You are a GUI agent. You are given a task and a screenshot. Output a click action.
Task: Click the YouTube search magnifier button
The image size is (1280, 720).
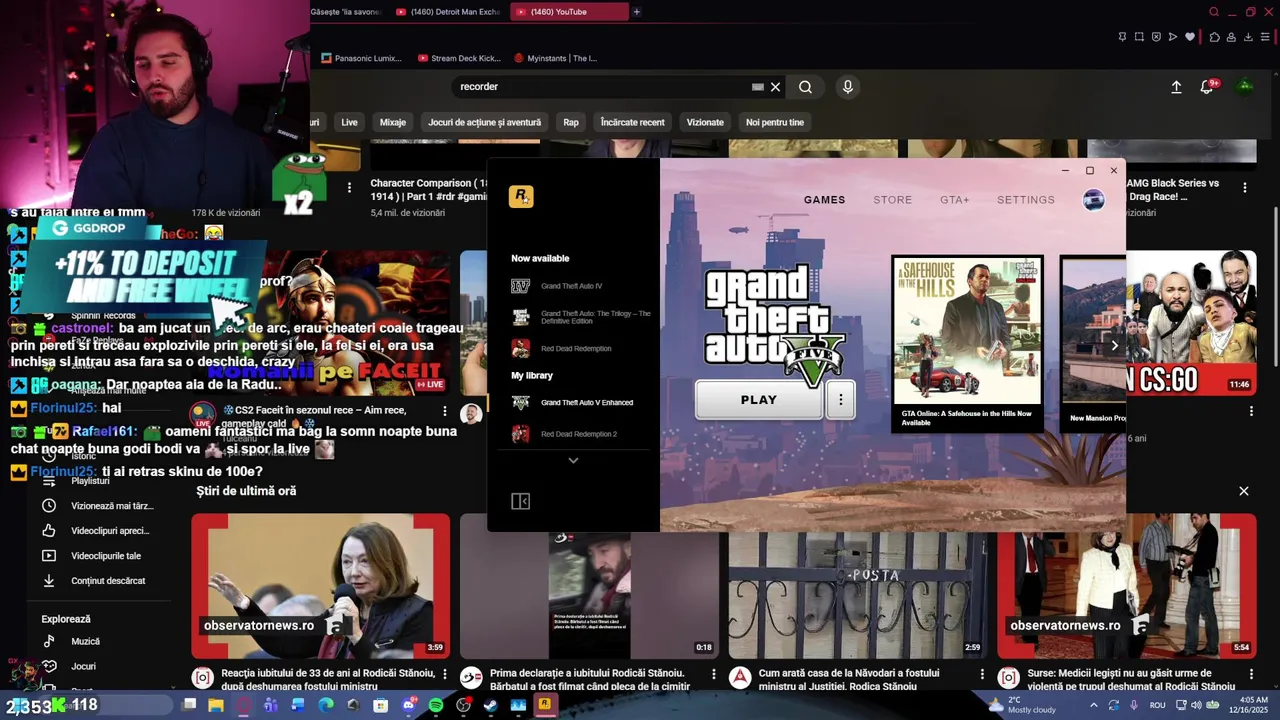click(805, 87)
